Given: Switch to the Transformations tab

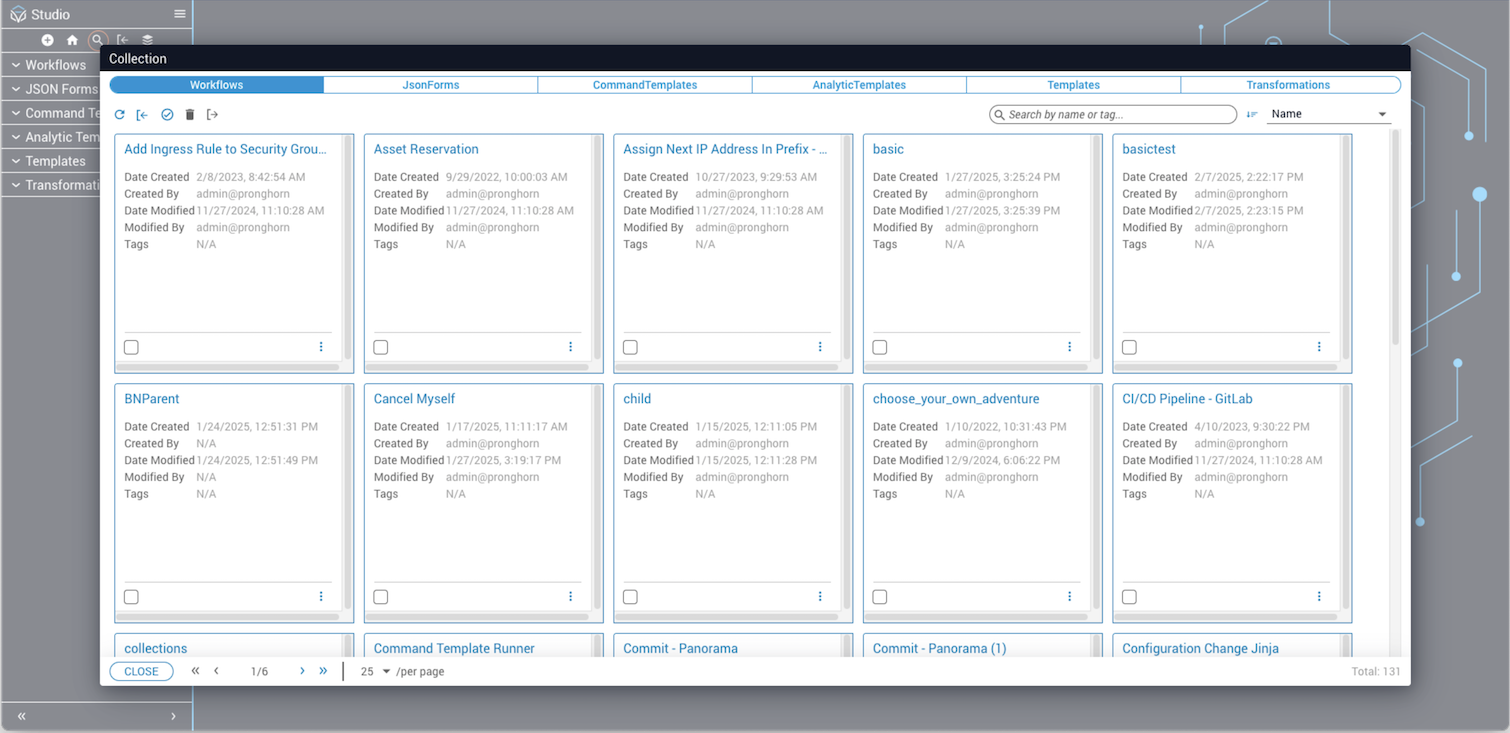Looking at the screenshot, I should 1287,85.
